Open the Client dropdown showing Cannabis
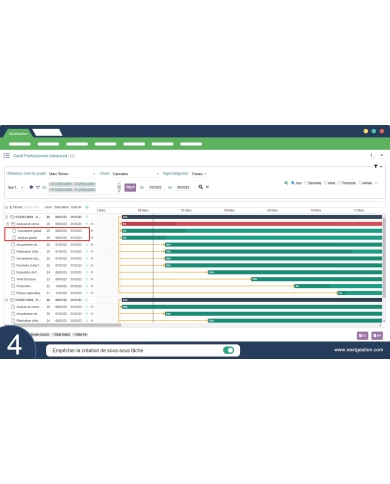 [135, 174]
